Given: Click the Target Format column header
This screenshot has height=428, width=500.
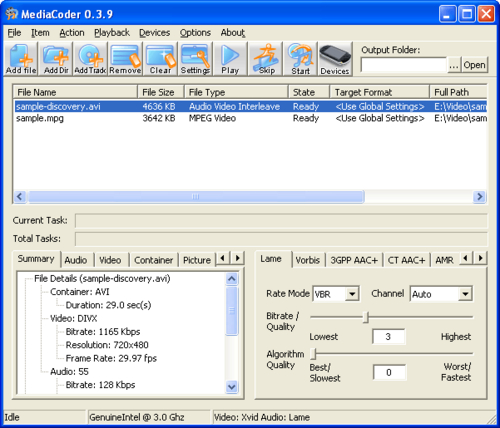Looking at the screenshot, I should (379, 92).
